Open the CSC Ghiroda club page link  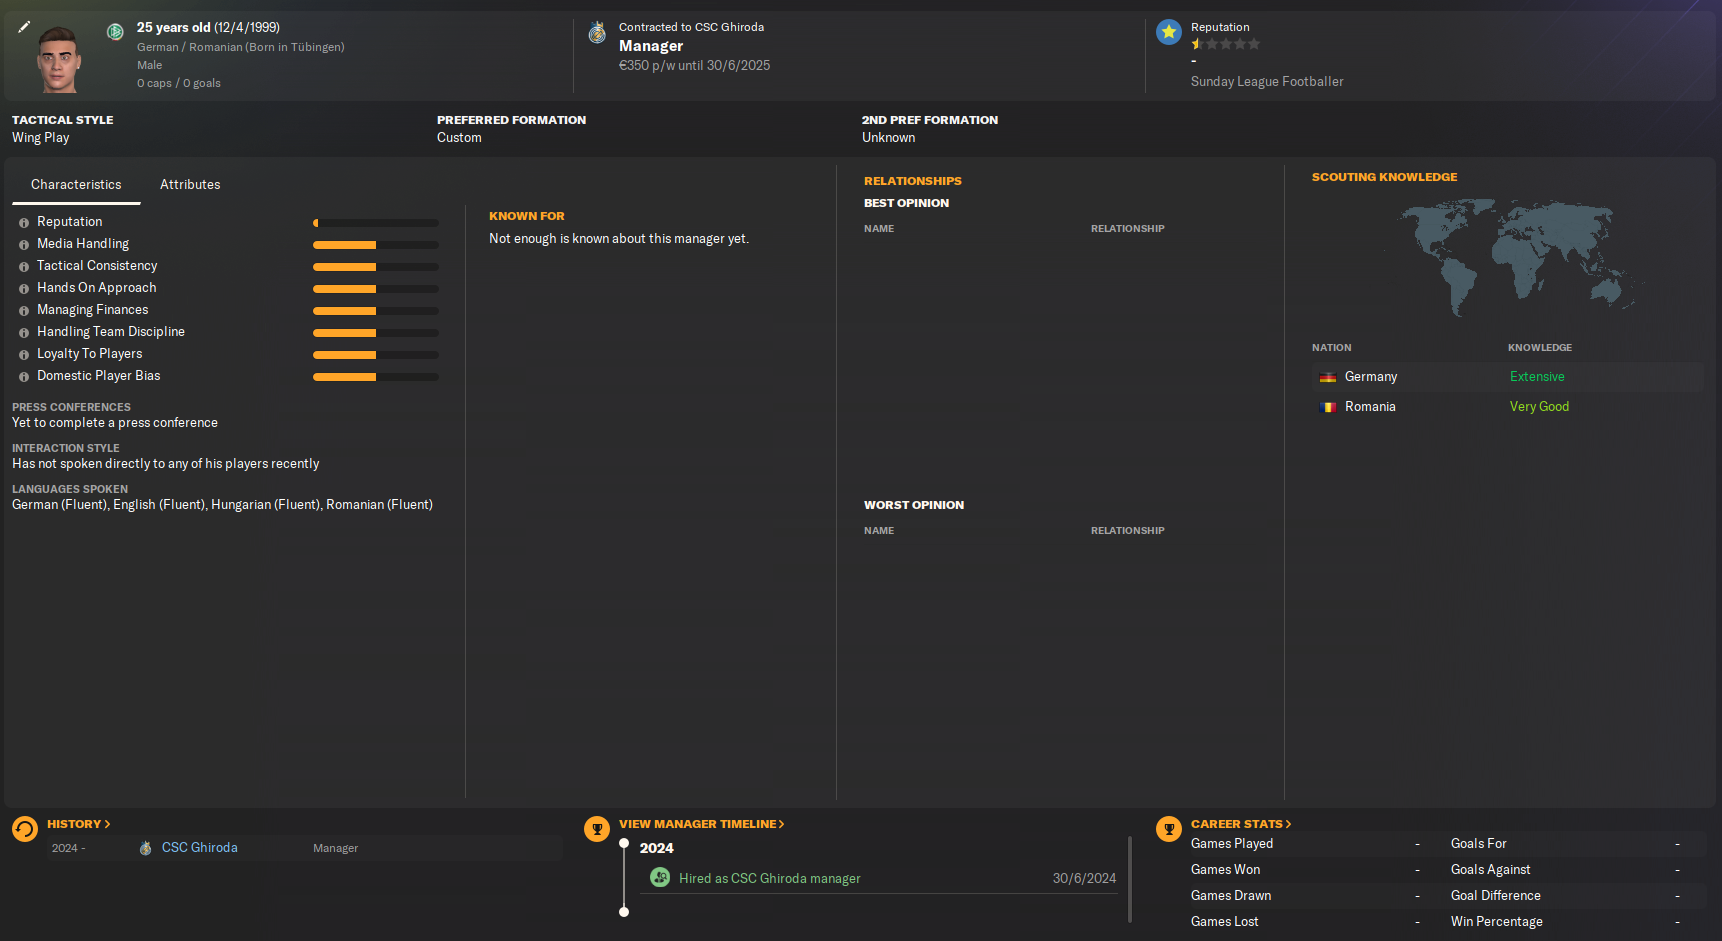point(199,847)
